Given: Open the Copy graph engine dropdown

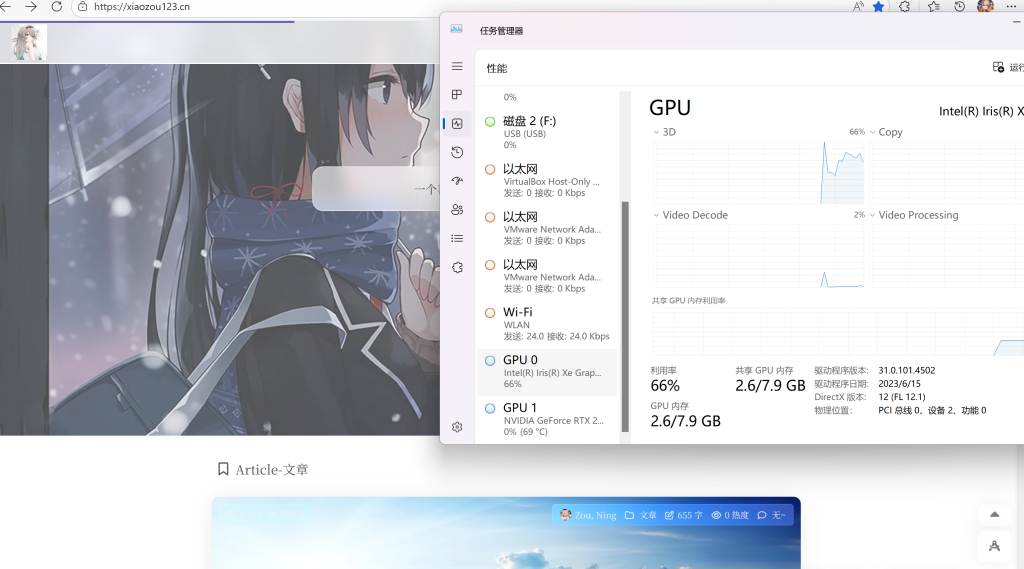Looking at the screenshot, I should (x=873, y=132).
